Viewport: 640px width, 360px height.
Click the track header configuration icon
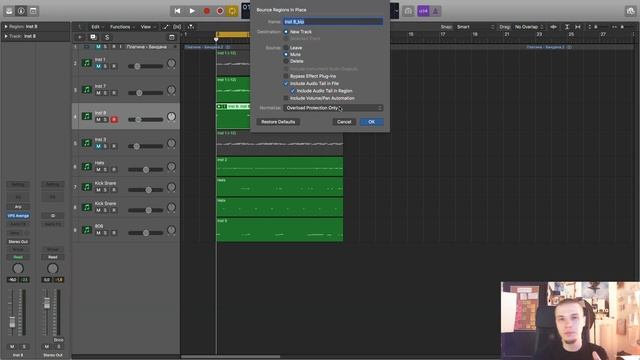coord(172,37)
